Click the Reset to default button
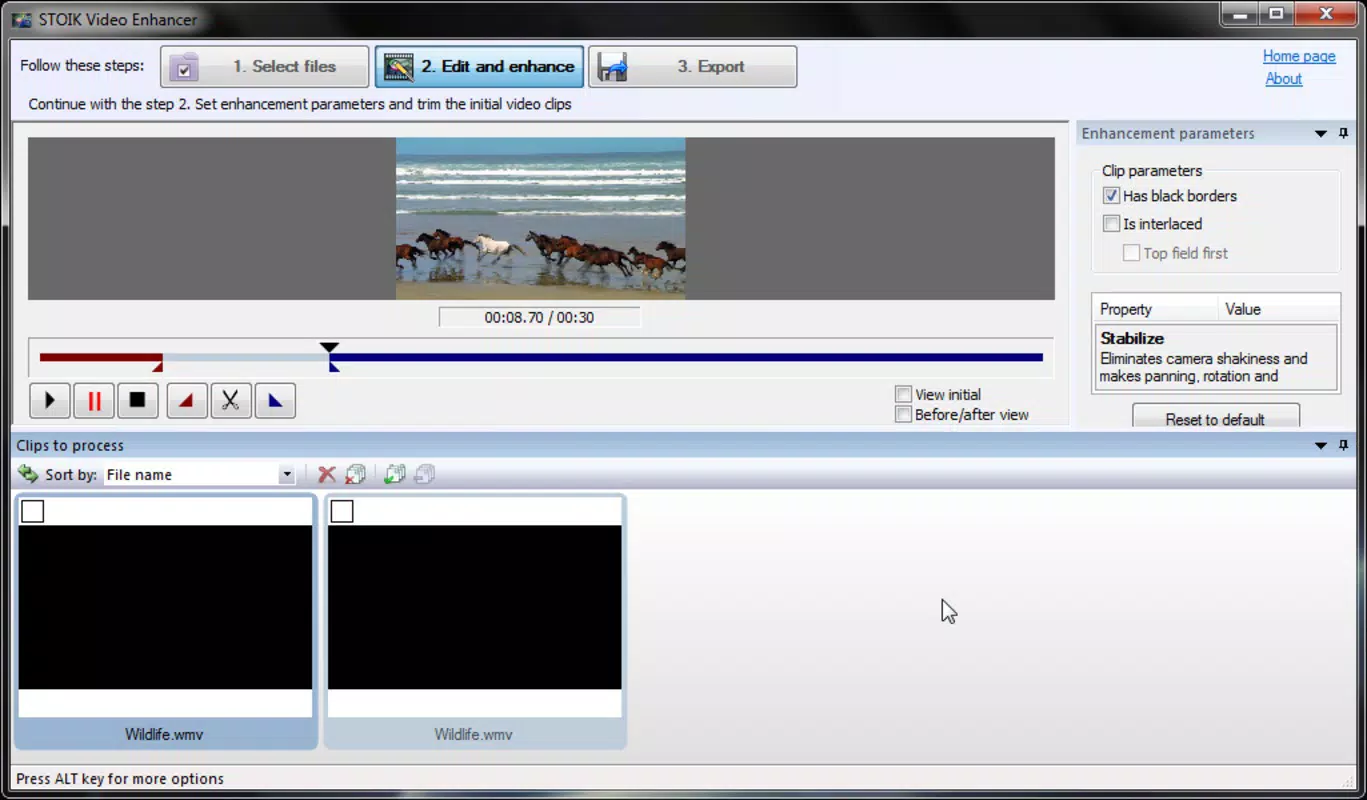 coord(1215,418)
